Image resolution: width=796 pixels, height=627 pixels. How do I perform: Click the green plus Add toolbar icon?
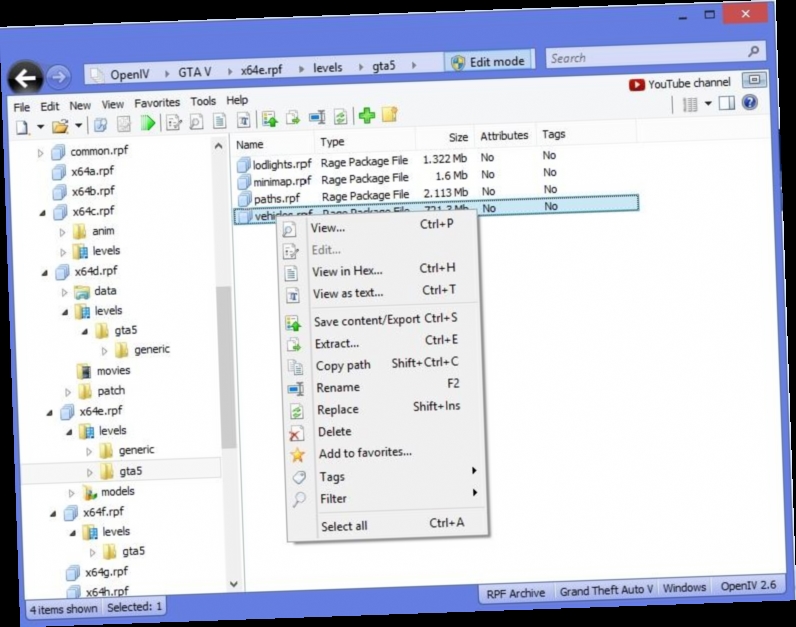(x=367, y=116)
